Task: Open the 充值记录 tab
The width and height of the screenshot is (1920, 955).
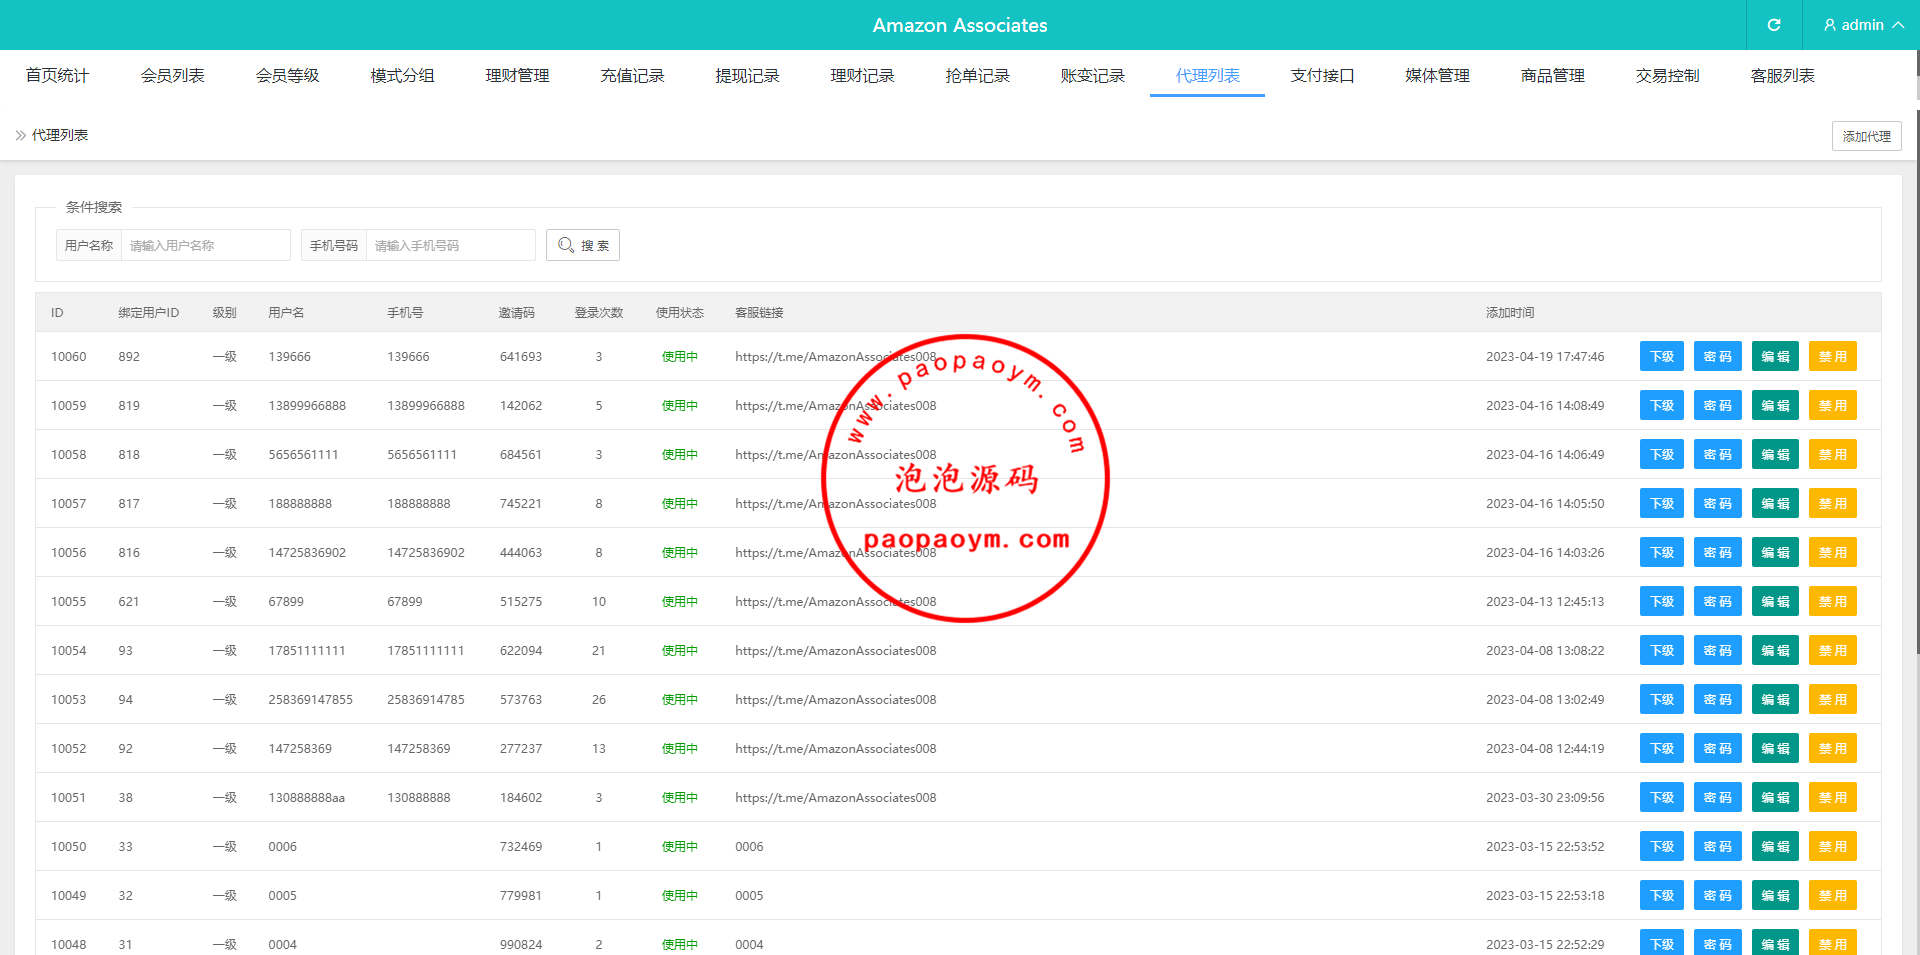Action: point(632,76)
